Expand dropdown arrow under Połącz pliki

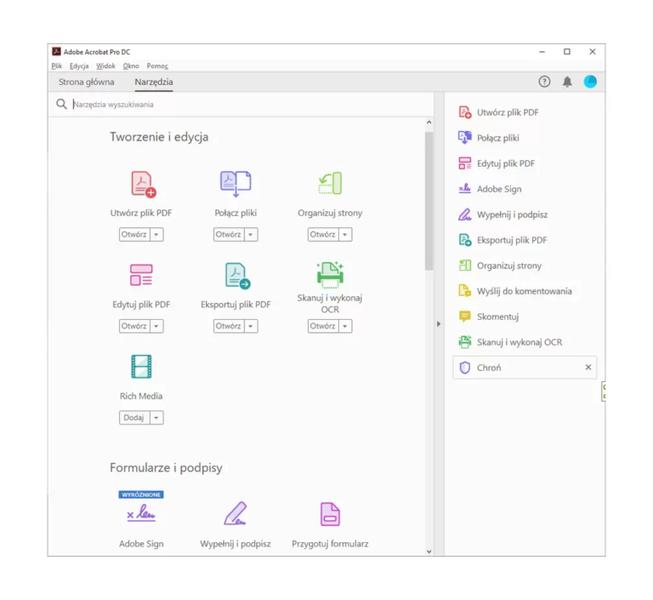[x=251, y=234]
